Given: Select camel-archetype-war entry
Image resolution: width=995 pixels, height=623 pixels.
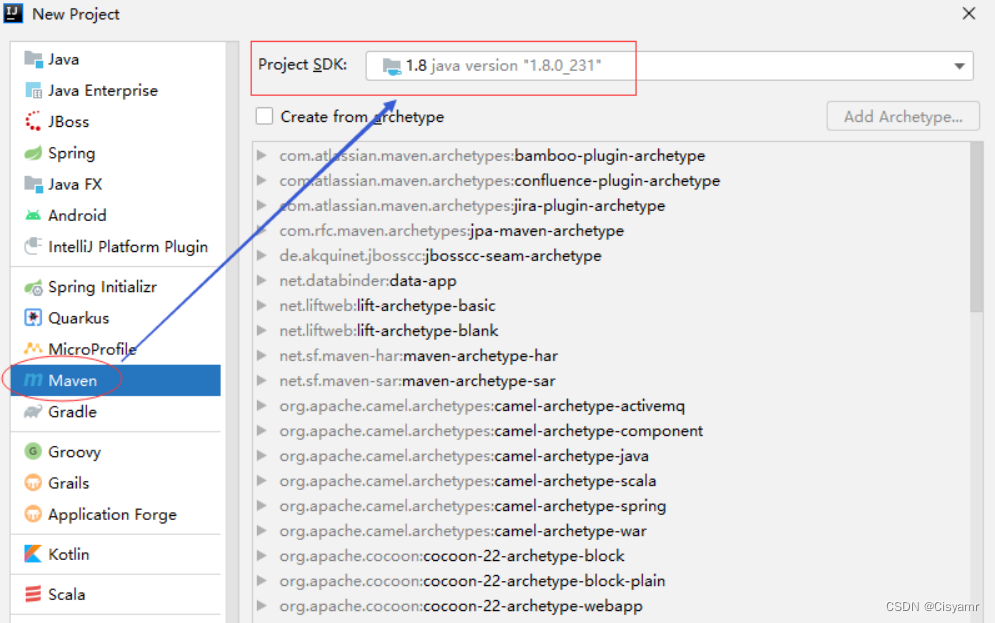Looking at the screenshot, I should (463, 531).
